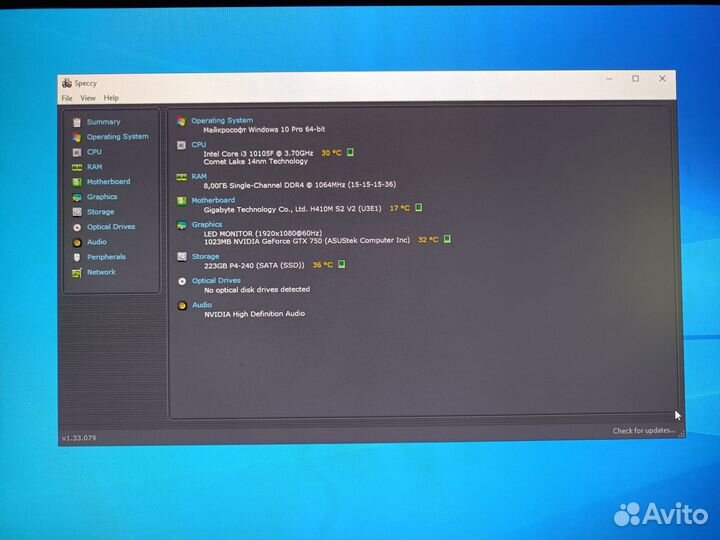This screenshot has height=540, width=720.
Task: Open the Help menu
Action: point(111,98)
